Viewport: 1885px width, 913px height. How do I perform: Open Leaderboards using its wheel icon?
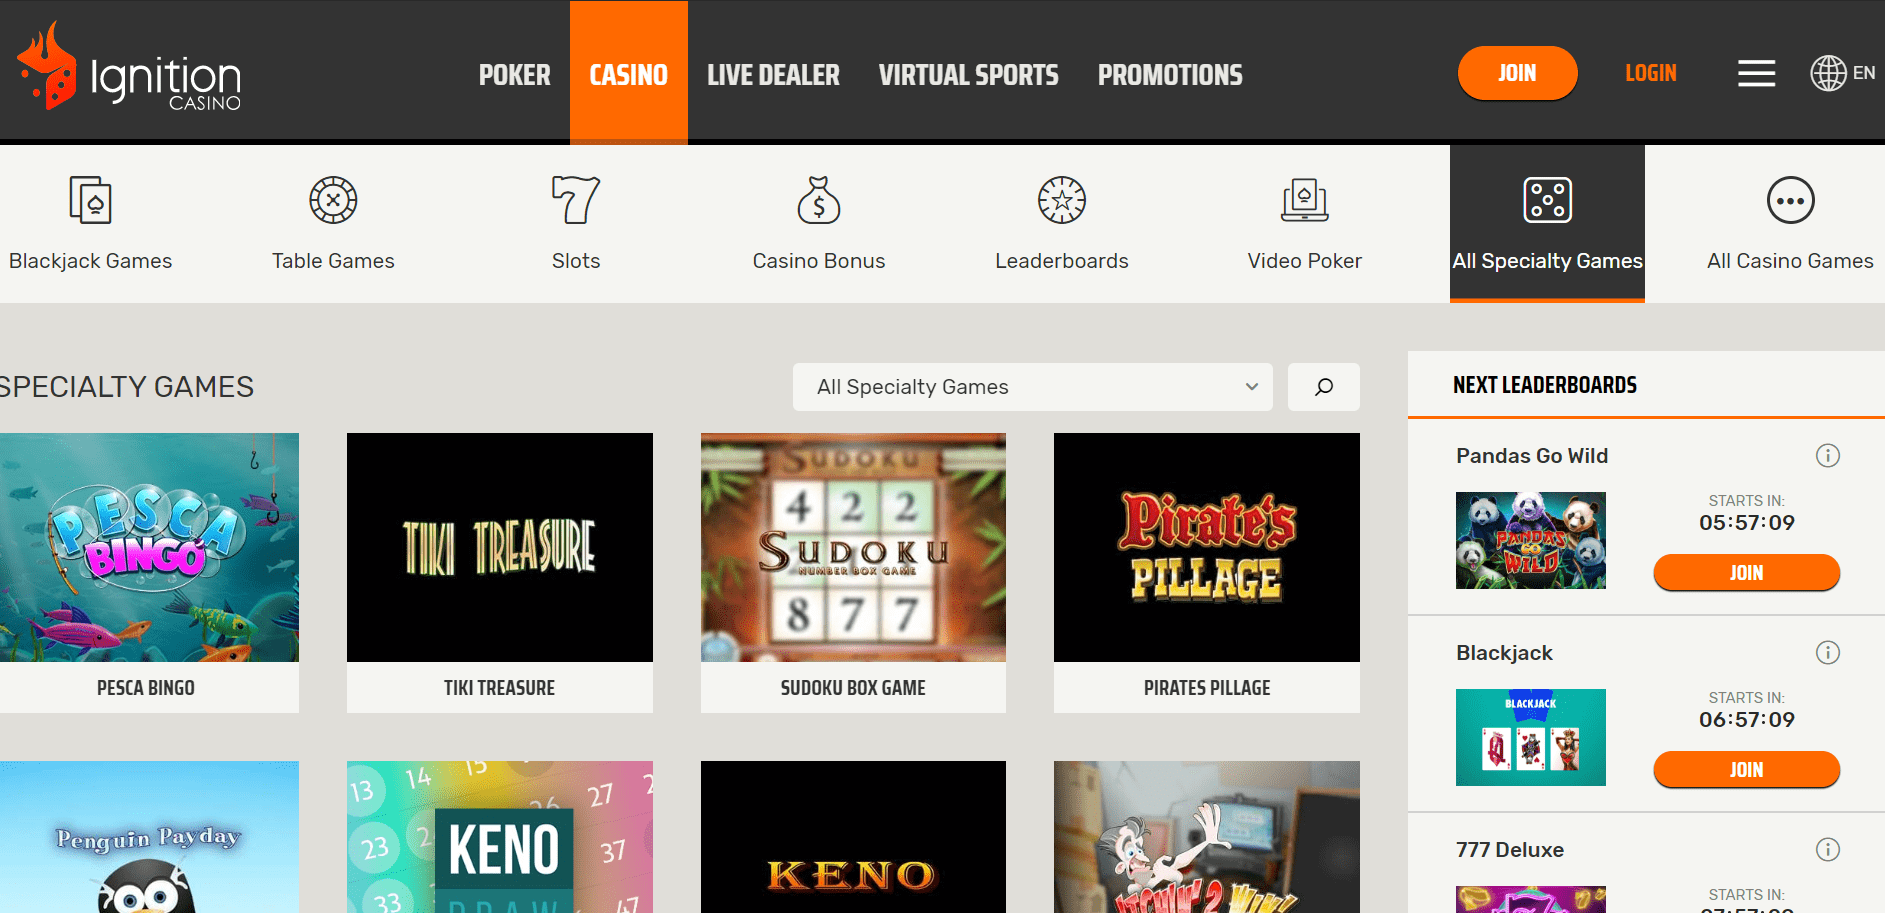click(1061, 200)
